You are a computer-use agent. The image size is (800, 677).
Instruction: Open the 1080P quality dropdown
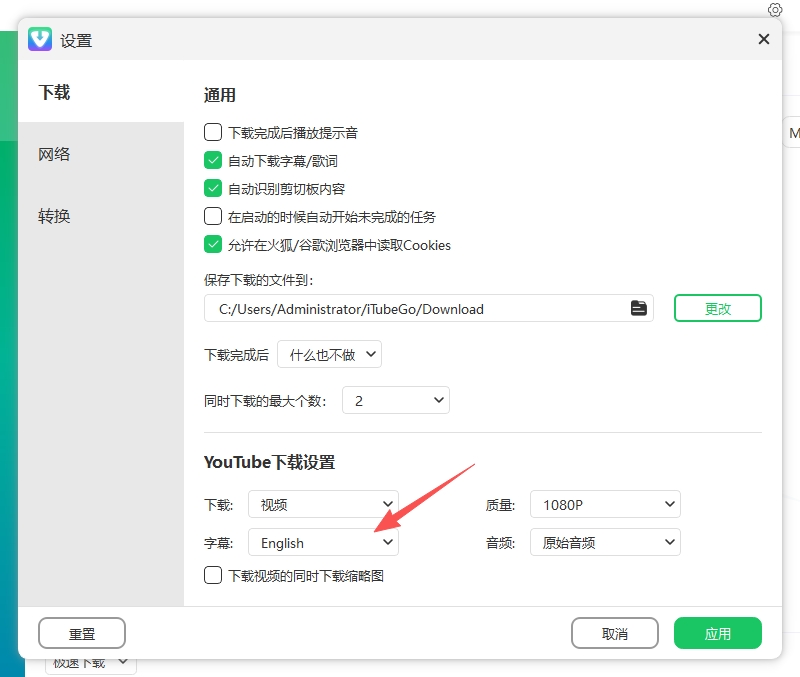tap(605, 504)
